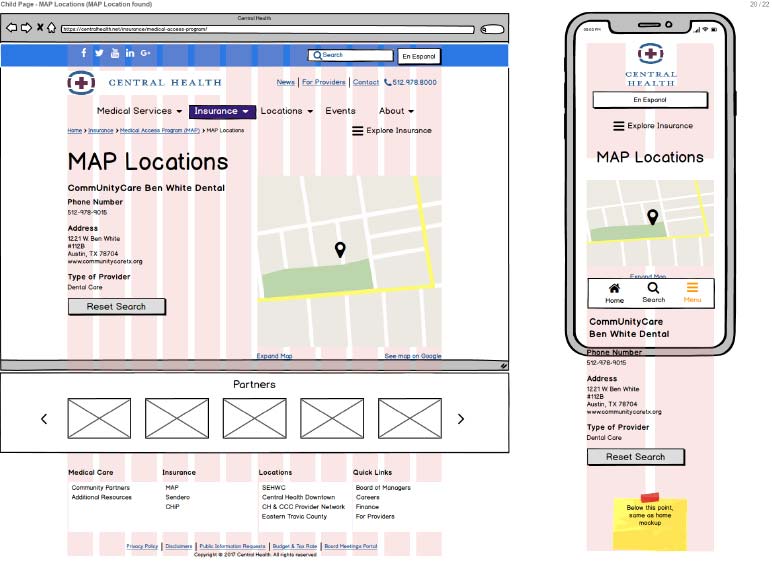Click See map on Google link
The width and height of the screenshot is (772, 563).
pyautogui.click(x=413, y=356)
